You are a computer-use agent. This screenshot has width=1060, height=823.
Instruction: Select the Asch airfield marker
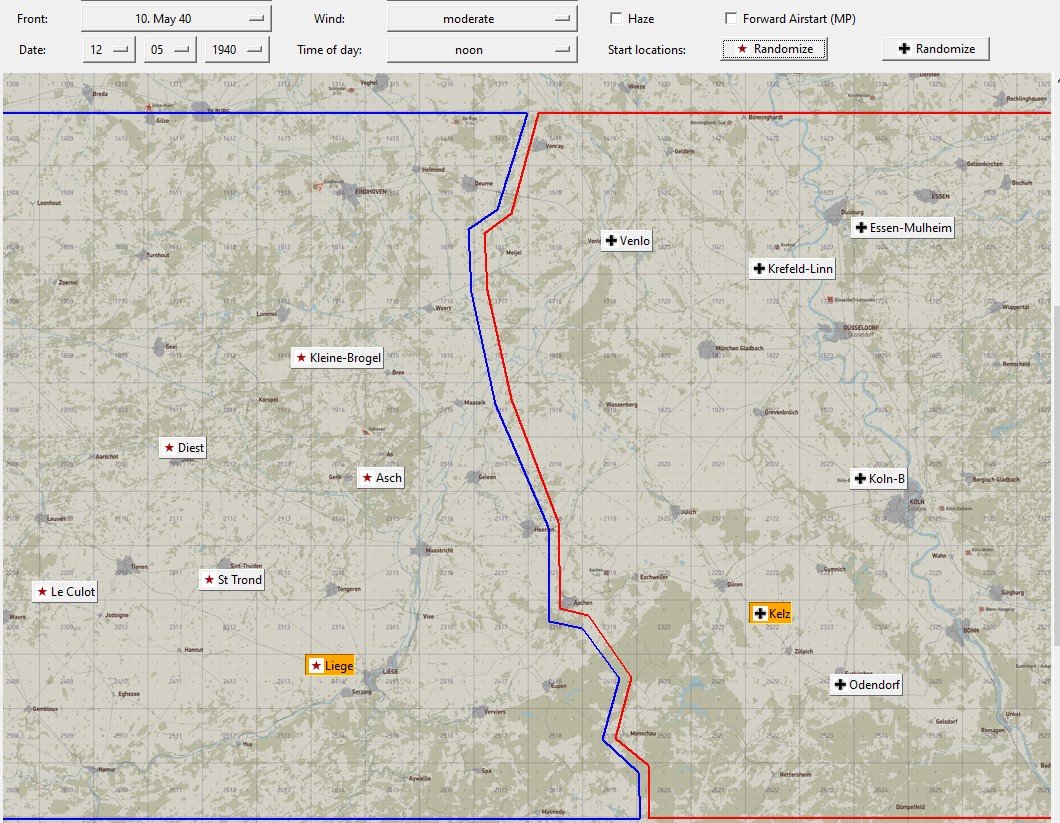click(381, 477)
